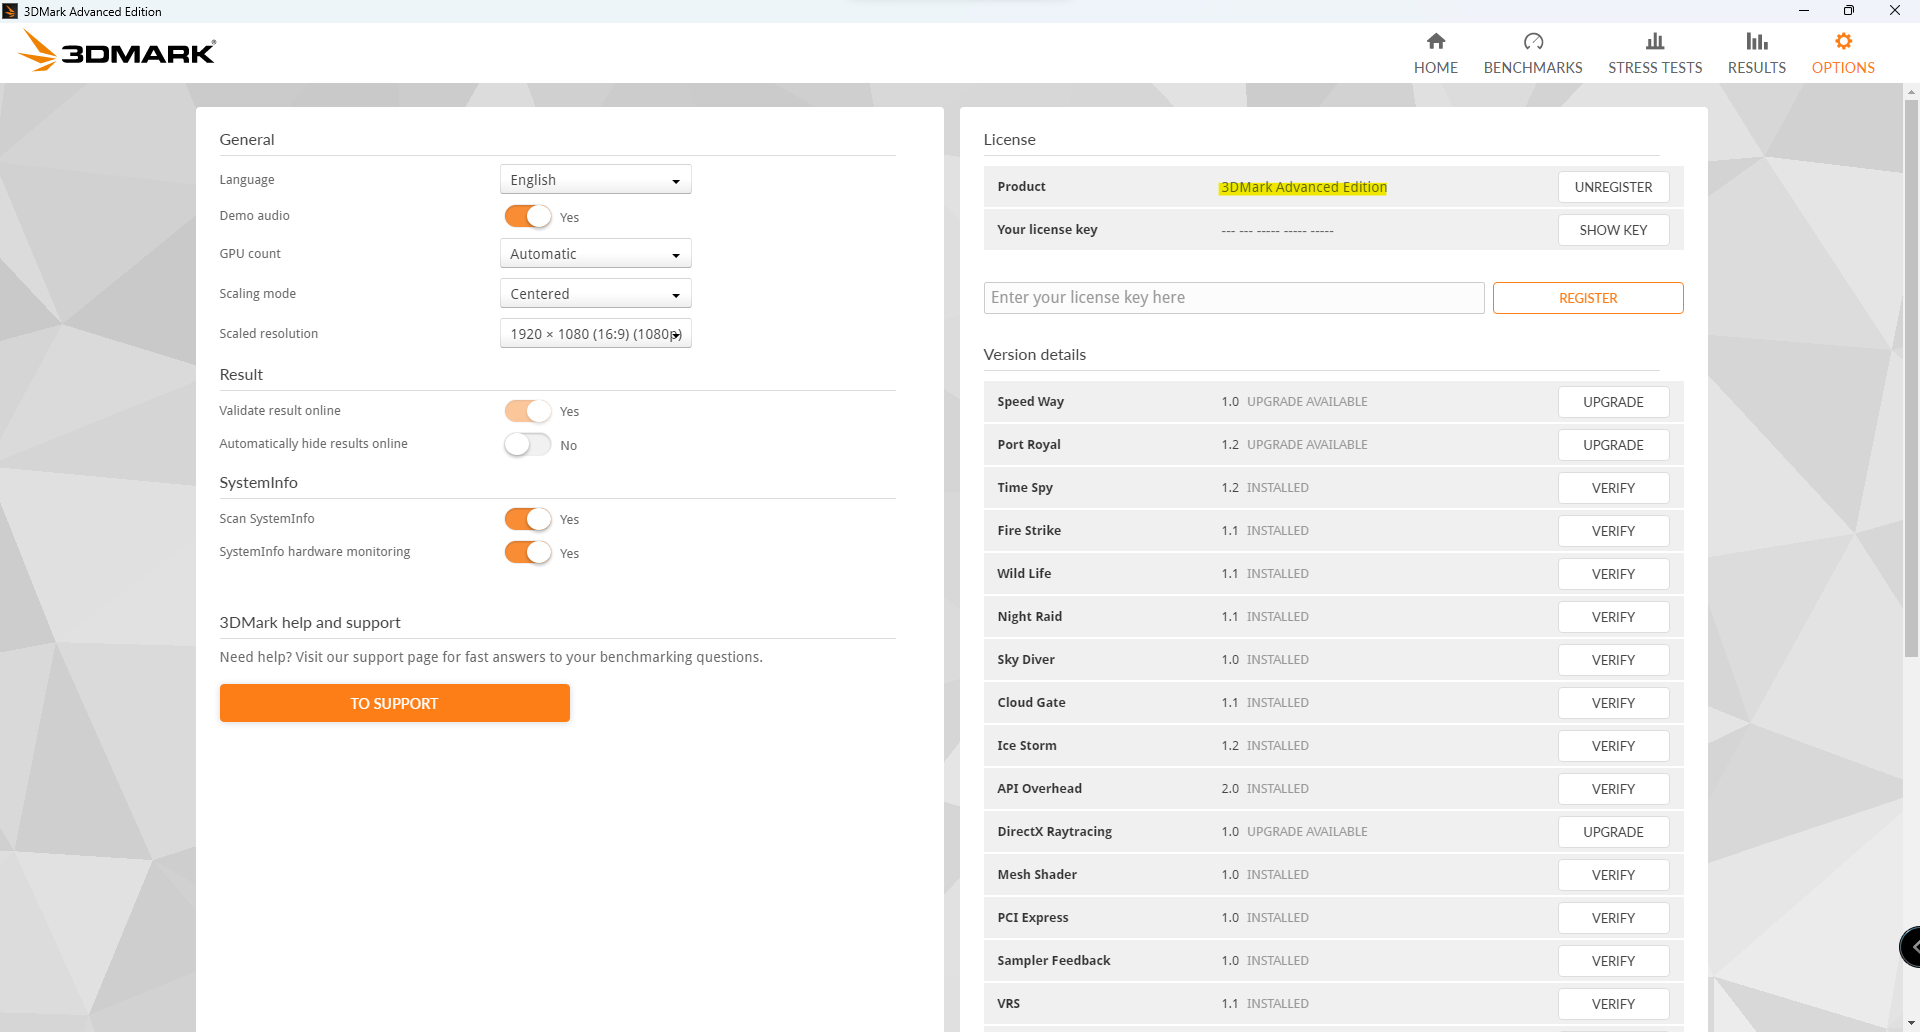1920x1032 pixels.
Task: Click the vertical scrollbar thumb
Action: 1911,378
